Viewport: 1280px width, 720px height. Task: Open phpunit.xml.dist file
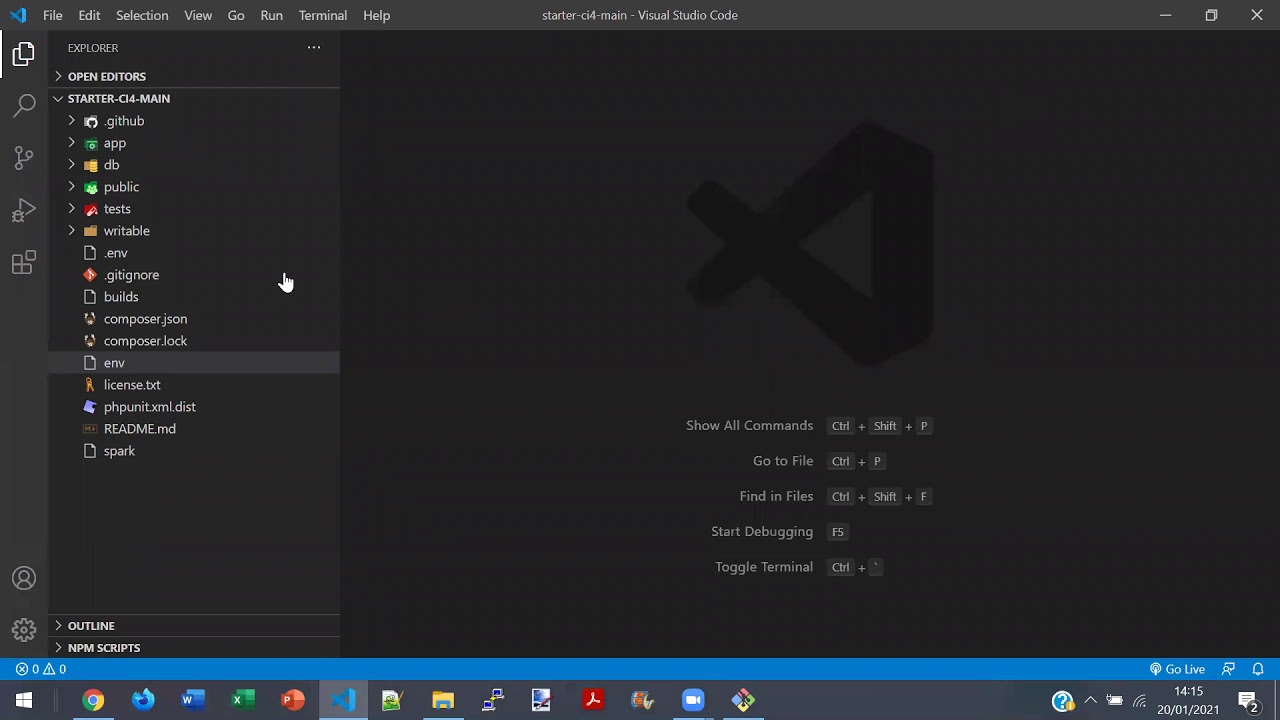pos(194,407)
